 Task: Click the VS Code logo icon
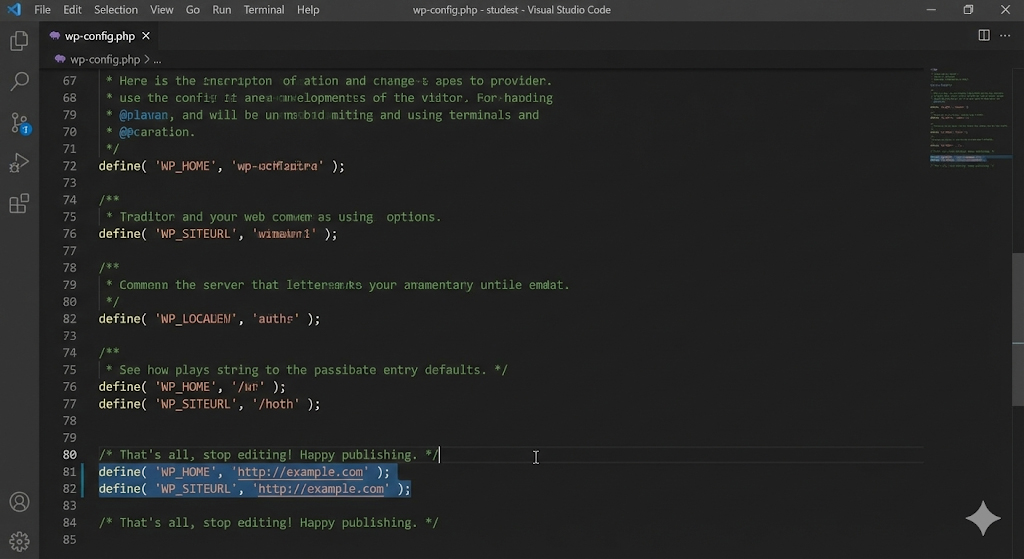pos(14,9)
